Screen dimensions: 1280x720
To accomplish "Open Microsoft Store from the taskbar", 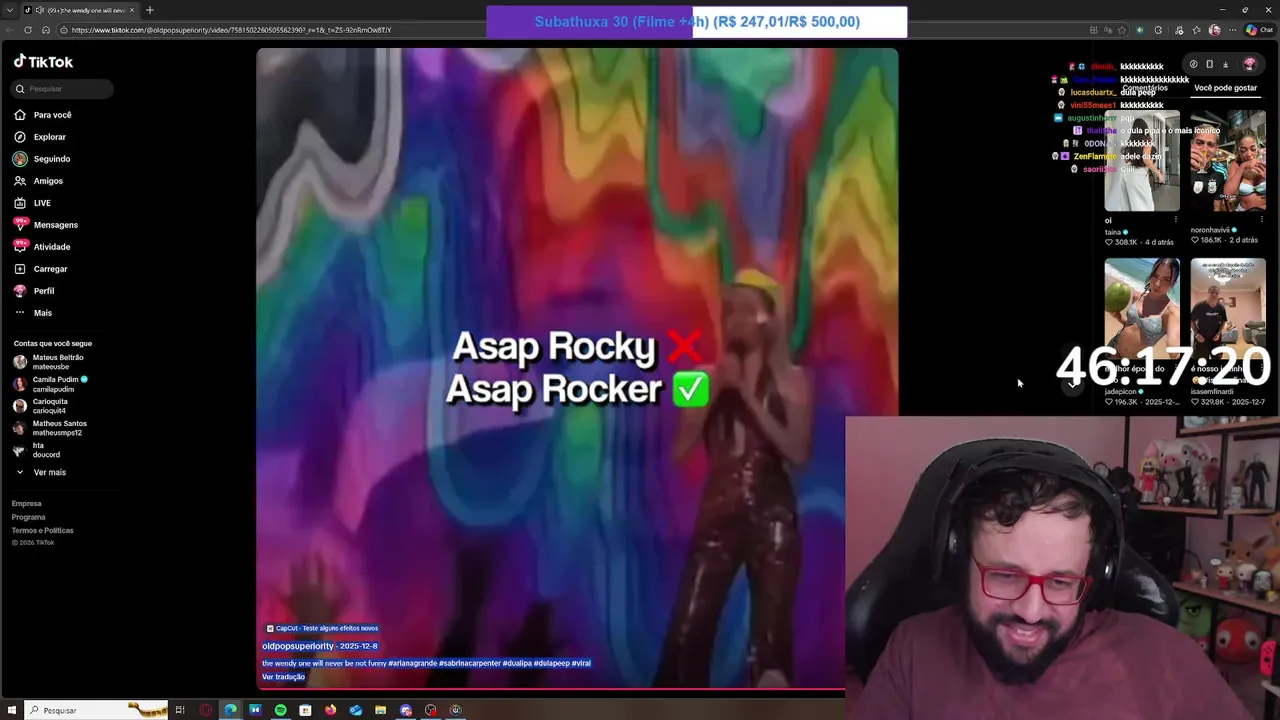I will click(305, 710).
